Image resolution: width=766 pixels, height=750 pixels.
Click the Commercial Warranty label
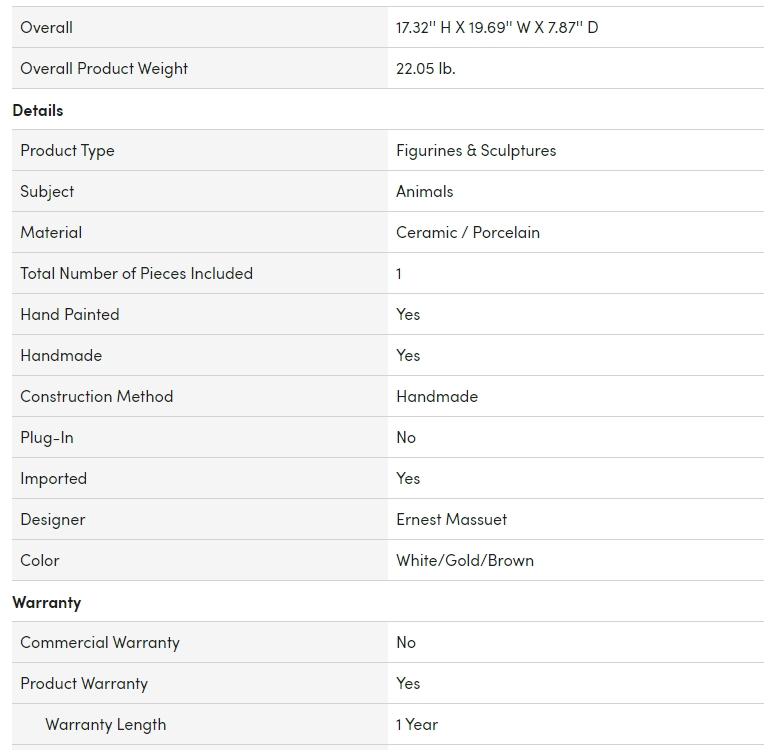click(x=100, y=643)
